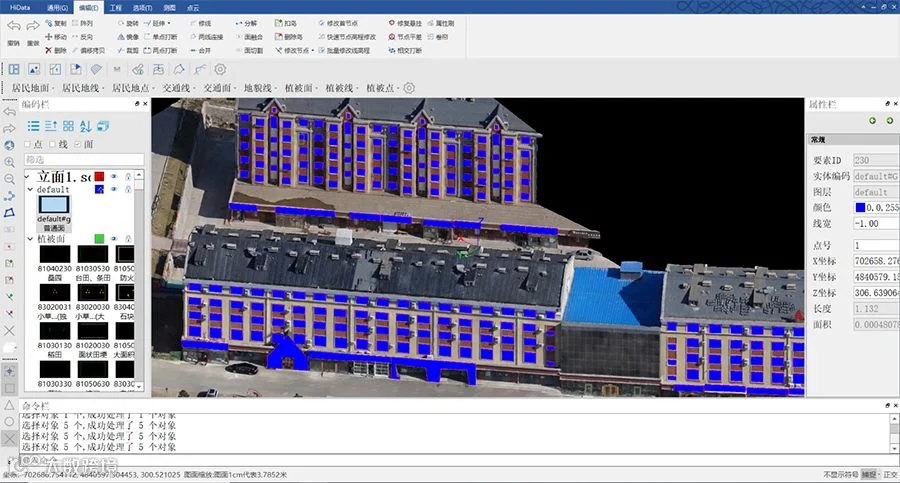
Task: Click the undo arrow in the ribbon
Action: pos(14,26)
